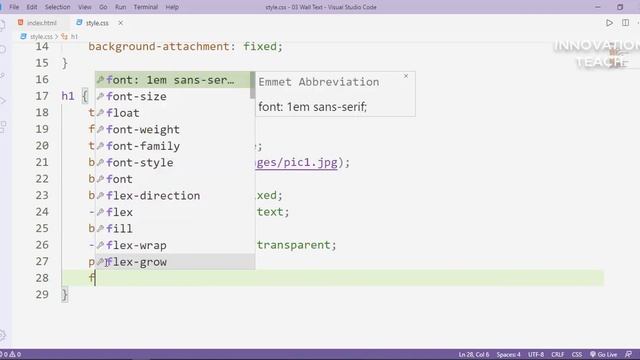Image resolution: width=640 pixels, height=360 pixels.
Task: Open Extensions icon in the activity bar
Action: coord(3,127)
